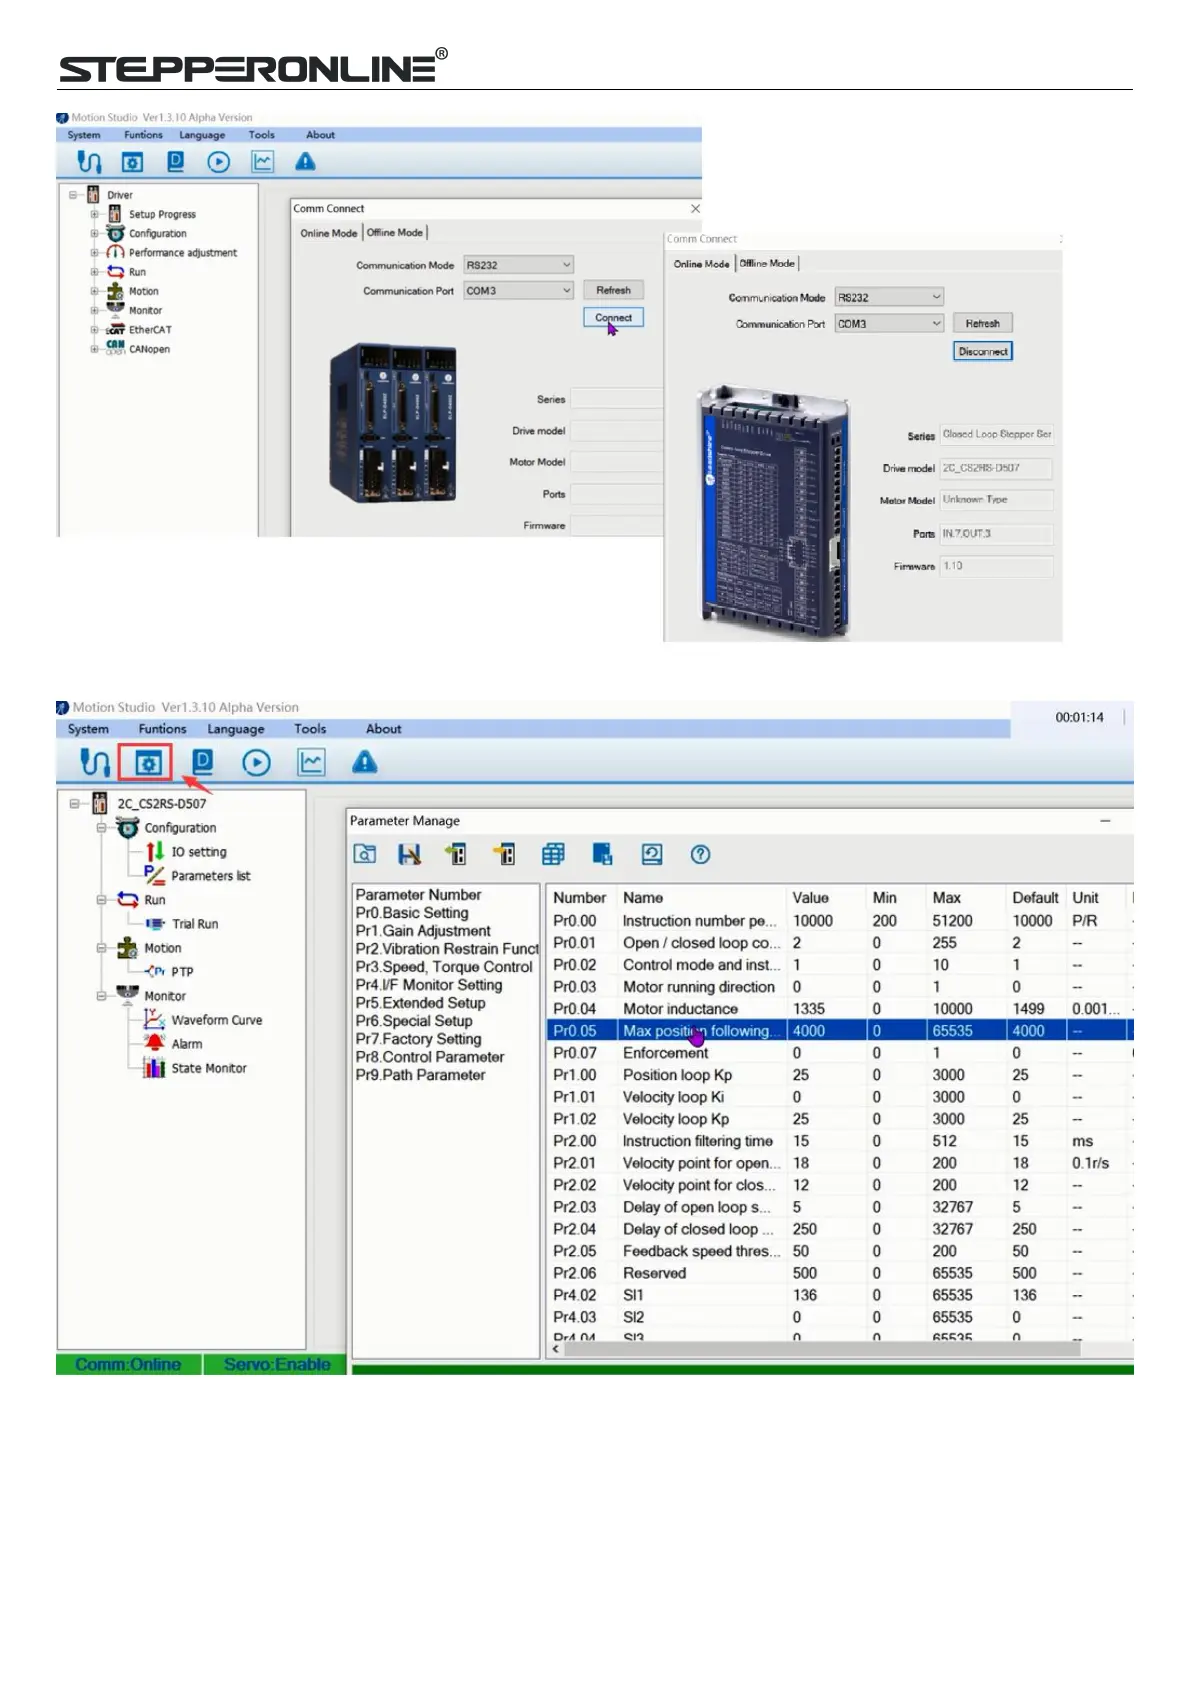
Task: Click the green-arrow upload icon in Parameter Manage
Action: (457, 854)
